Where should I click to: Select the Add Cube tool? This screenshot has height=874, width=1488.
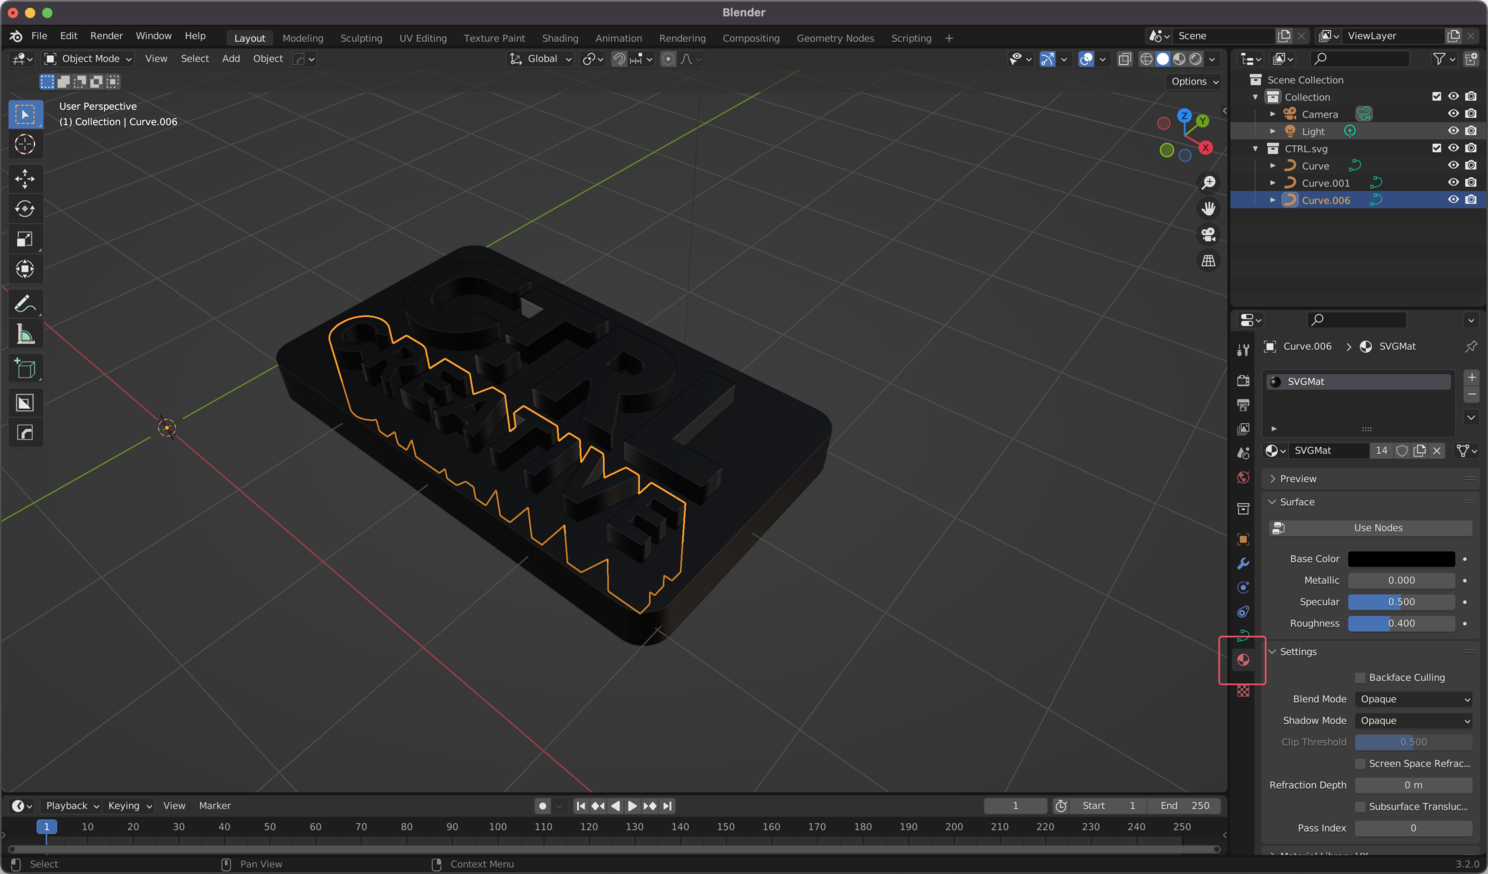coord(25,369)
